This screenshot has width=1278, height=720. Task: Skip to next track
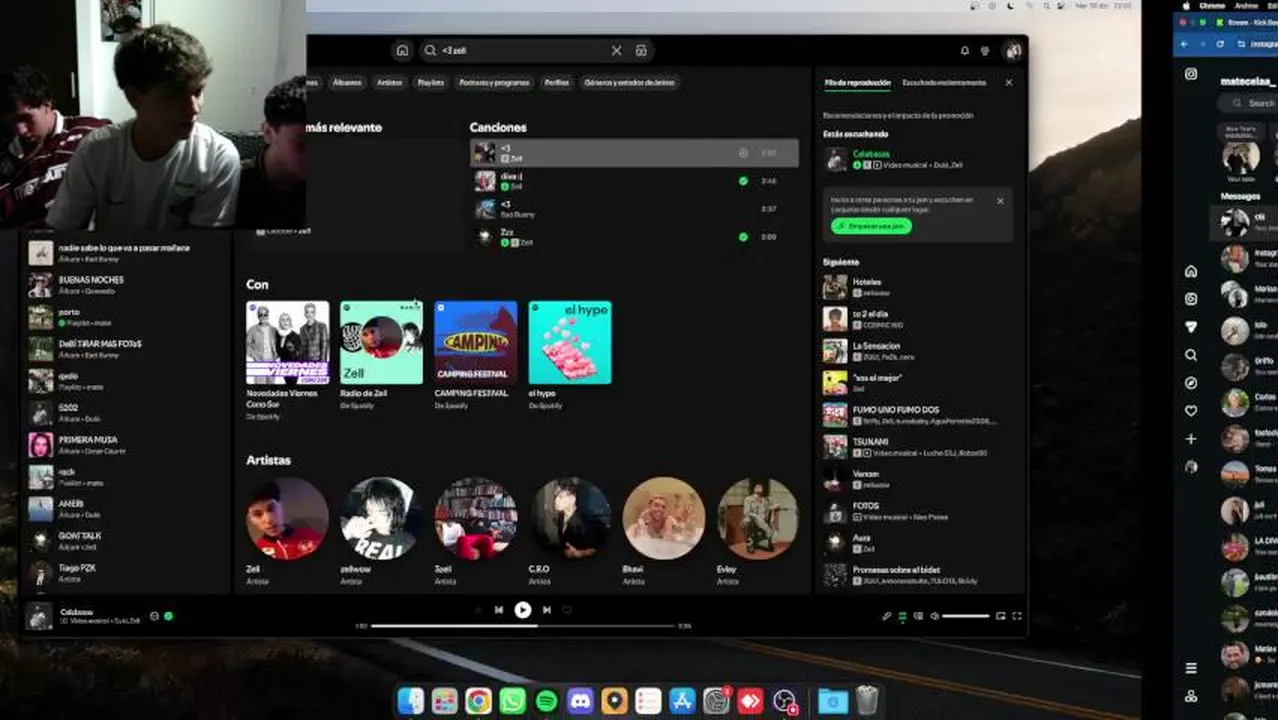546,609
